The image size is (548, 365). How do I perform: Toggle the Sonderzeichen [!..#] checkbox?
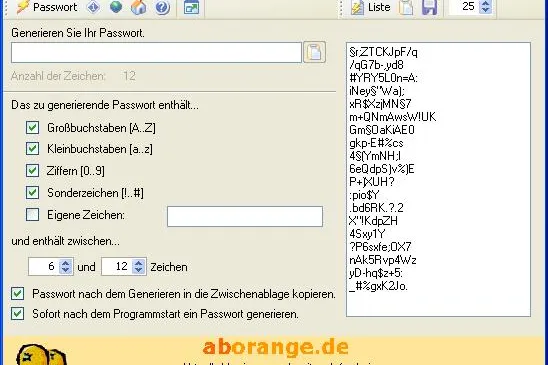[33, 193]
